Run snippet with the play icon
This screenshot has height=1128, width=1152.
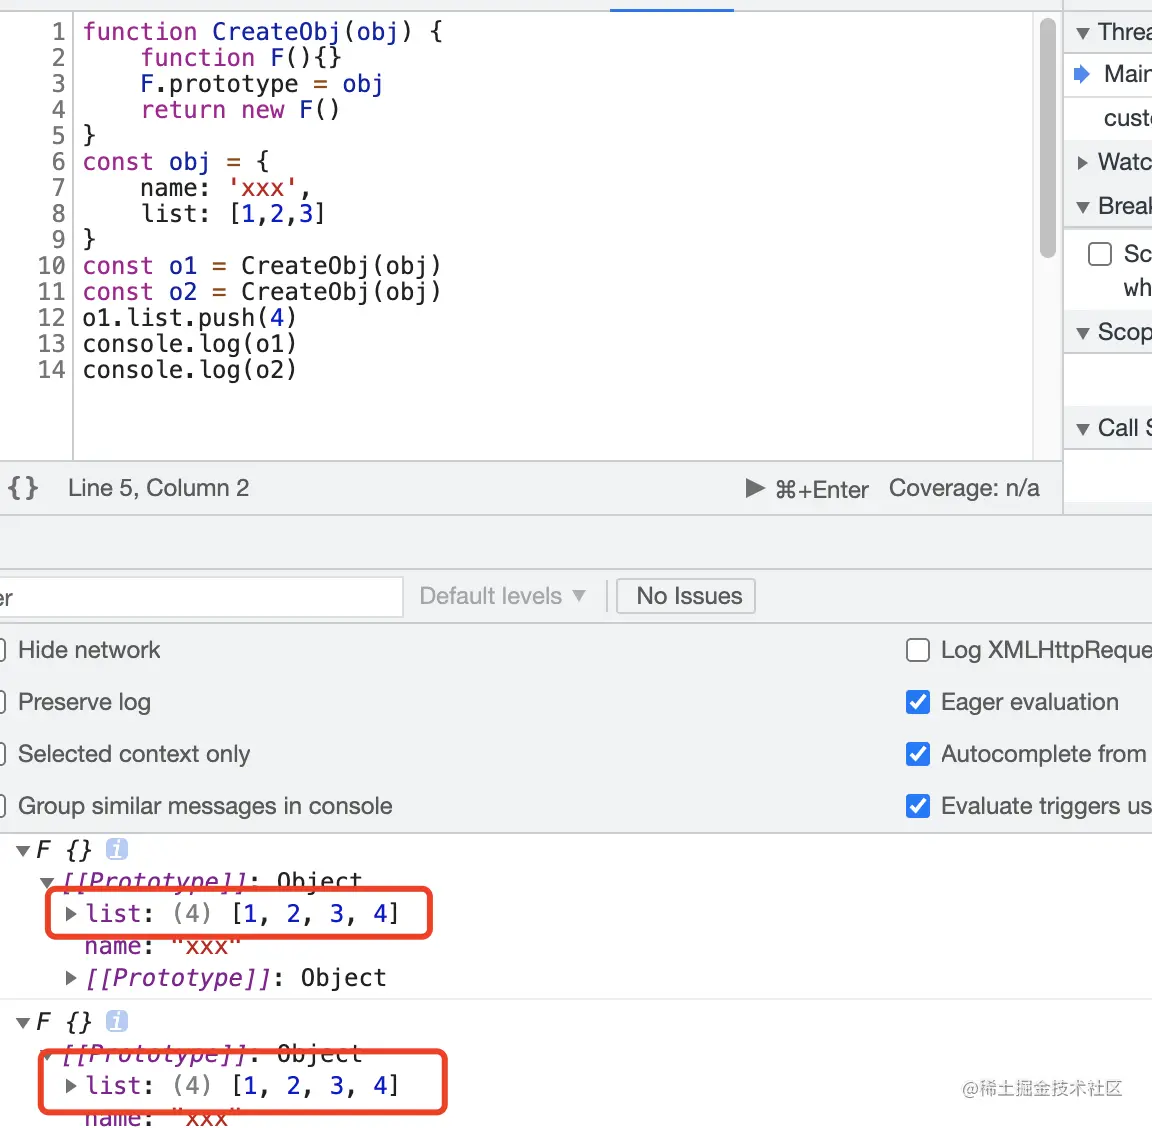coord(755,488)
